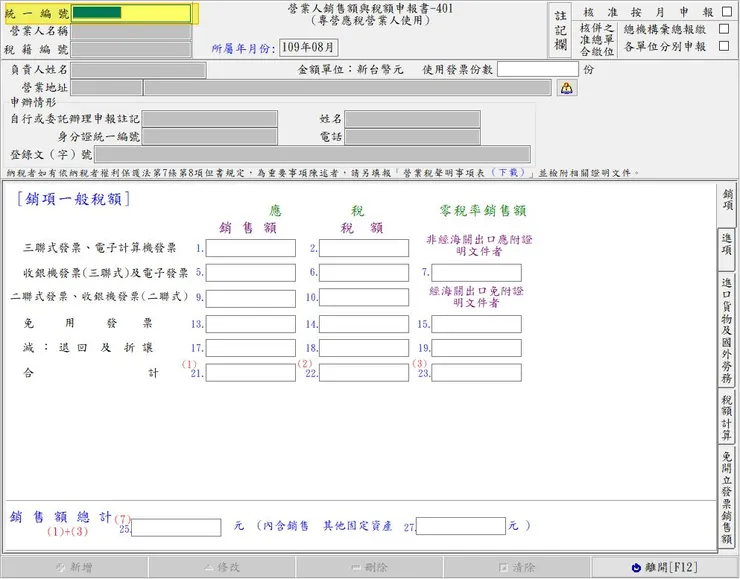Click field 14 免用發票 tax amount
740x579 pixels.
[364, 324]
